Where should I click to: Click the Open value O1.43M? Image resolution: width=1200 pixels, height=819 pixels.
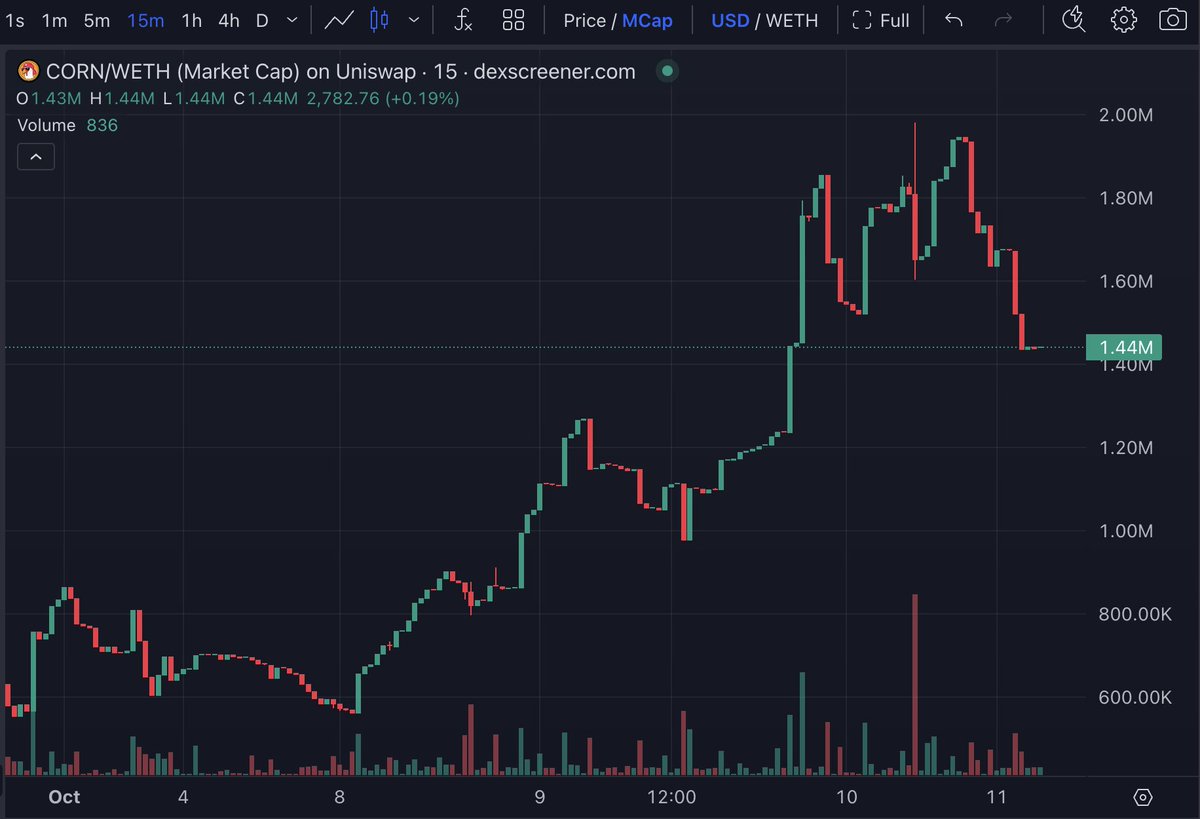(49, 98)
